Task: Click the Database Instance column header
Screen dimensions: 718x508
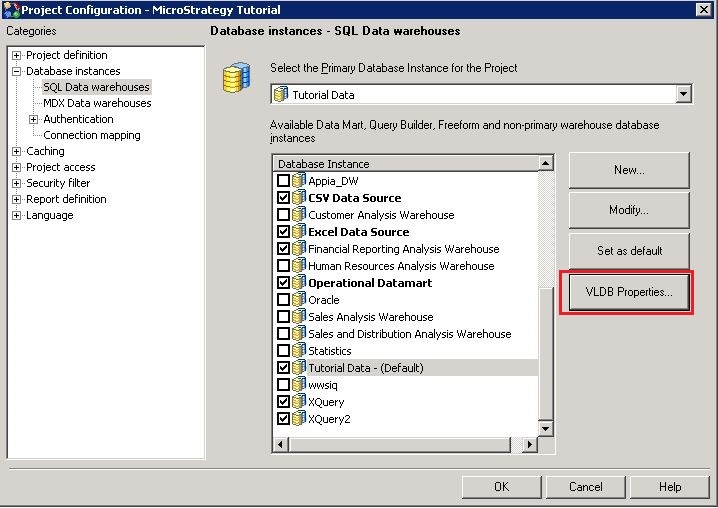Action: click(405, 164)
